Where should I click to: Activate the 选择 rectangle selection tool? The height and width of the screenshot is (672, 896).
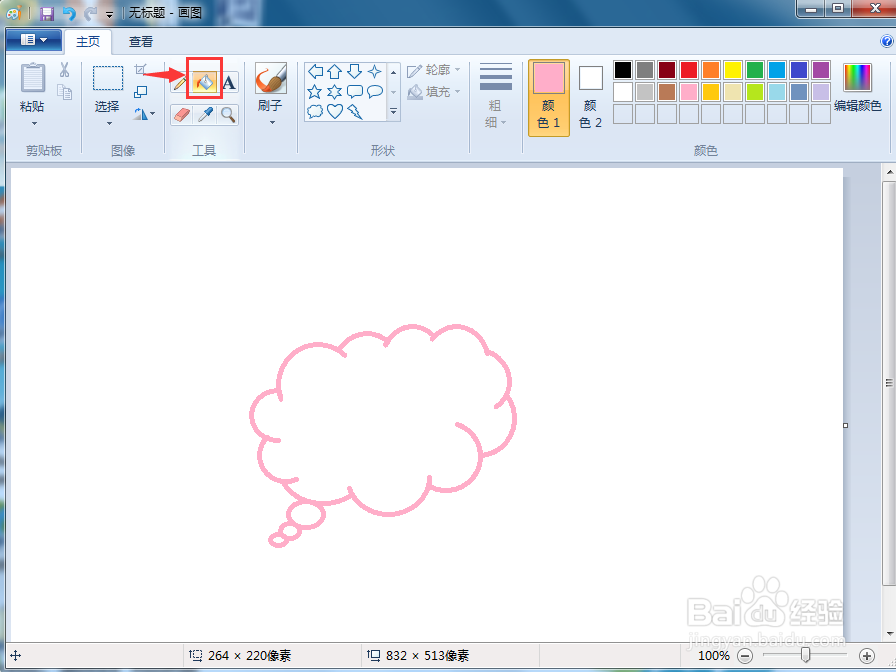click(107, 78)
